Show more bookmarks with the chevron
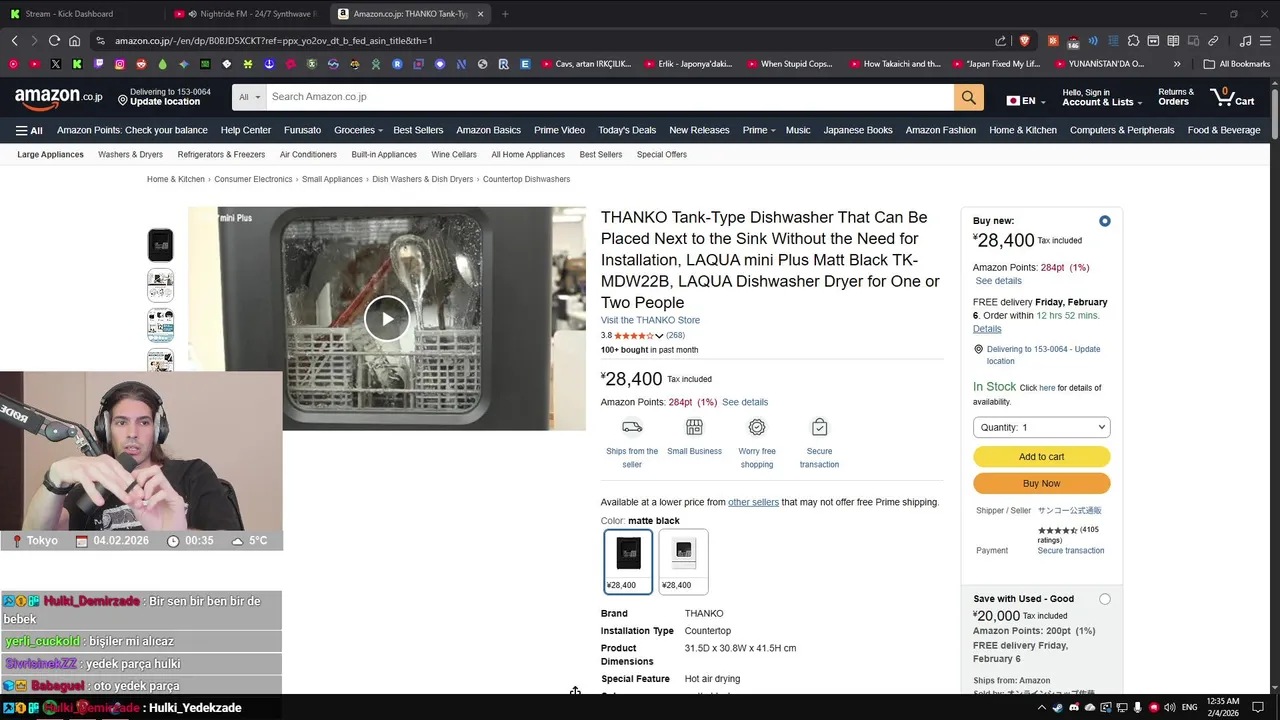The image size is (1280, 720). (1177, 64)
